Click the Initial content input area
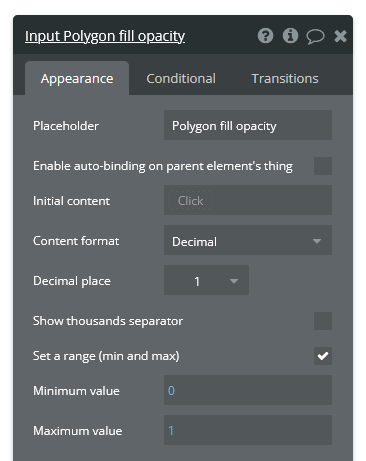This screenshot has height=461, width=366. [248, 200]
